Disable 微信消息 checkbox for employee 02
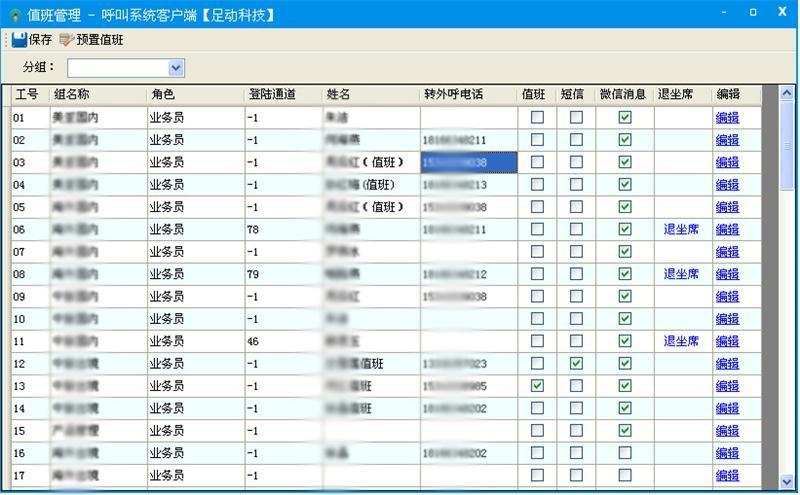The height and width of the screenshot is (495, 800). pyautogui.click(x=625, y=140)
